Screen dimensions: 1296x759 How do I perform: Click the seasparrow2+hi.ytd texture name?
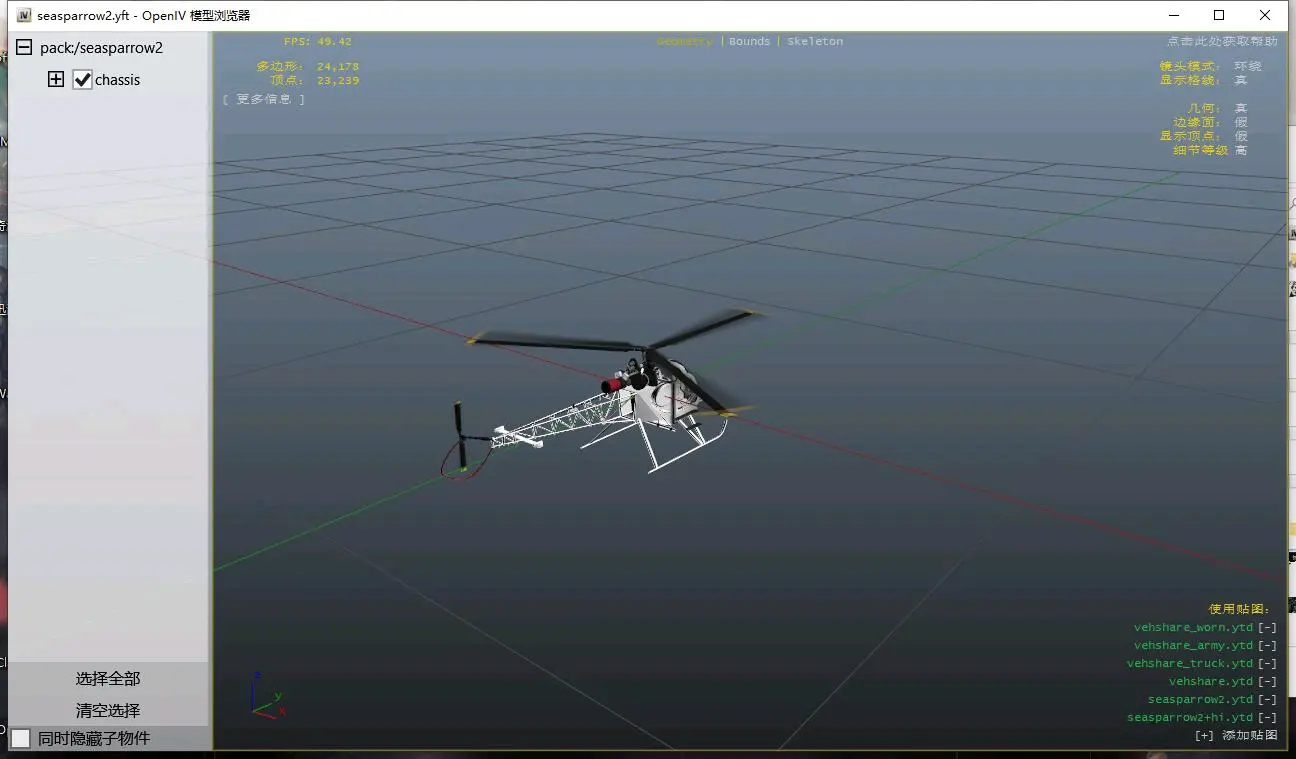[x=1190, y=718]
